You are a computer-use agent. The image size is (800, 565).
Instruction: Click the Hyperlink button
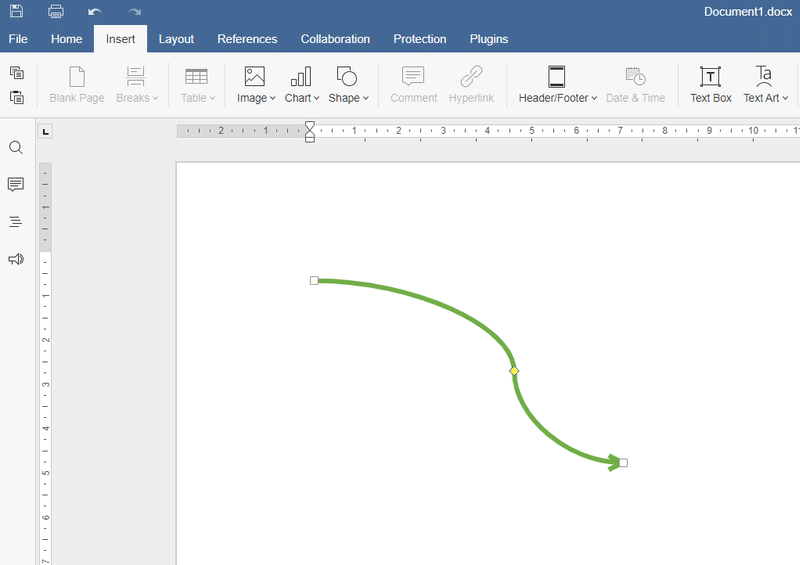(x=471, y=85)
